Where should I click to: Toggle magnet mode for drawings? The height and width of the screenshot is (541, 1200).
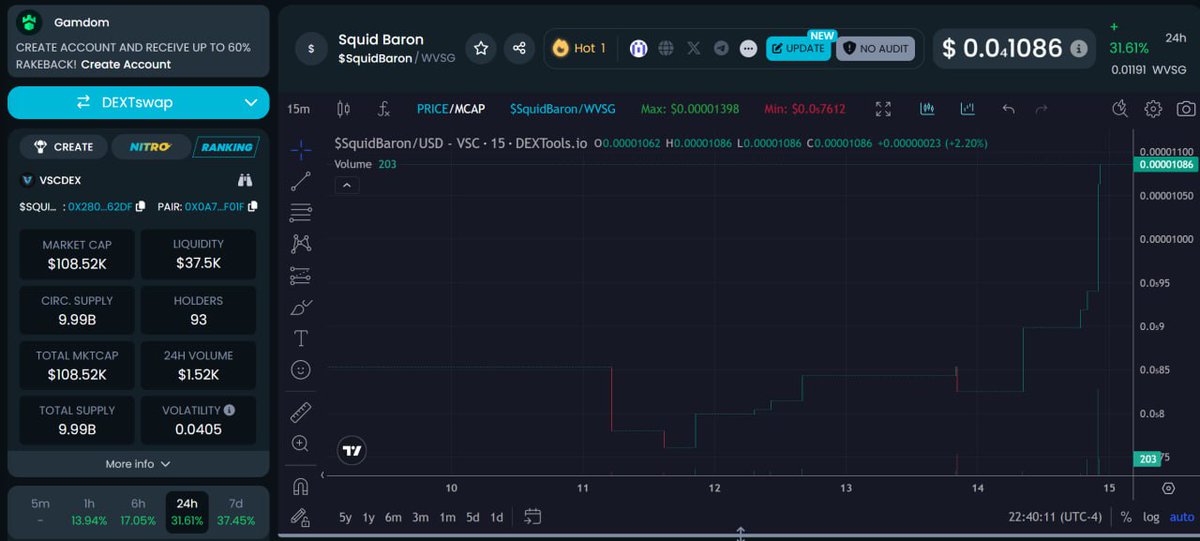[x=300, y=487]
